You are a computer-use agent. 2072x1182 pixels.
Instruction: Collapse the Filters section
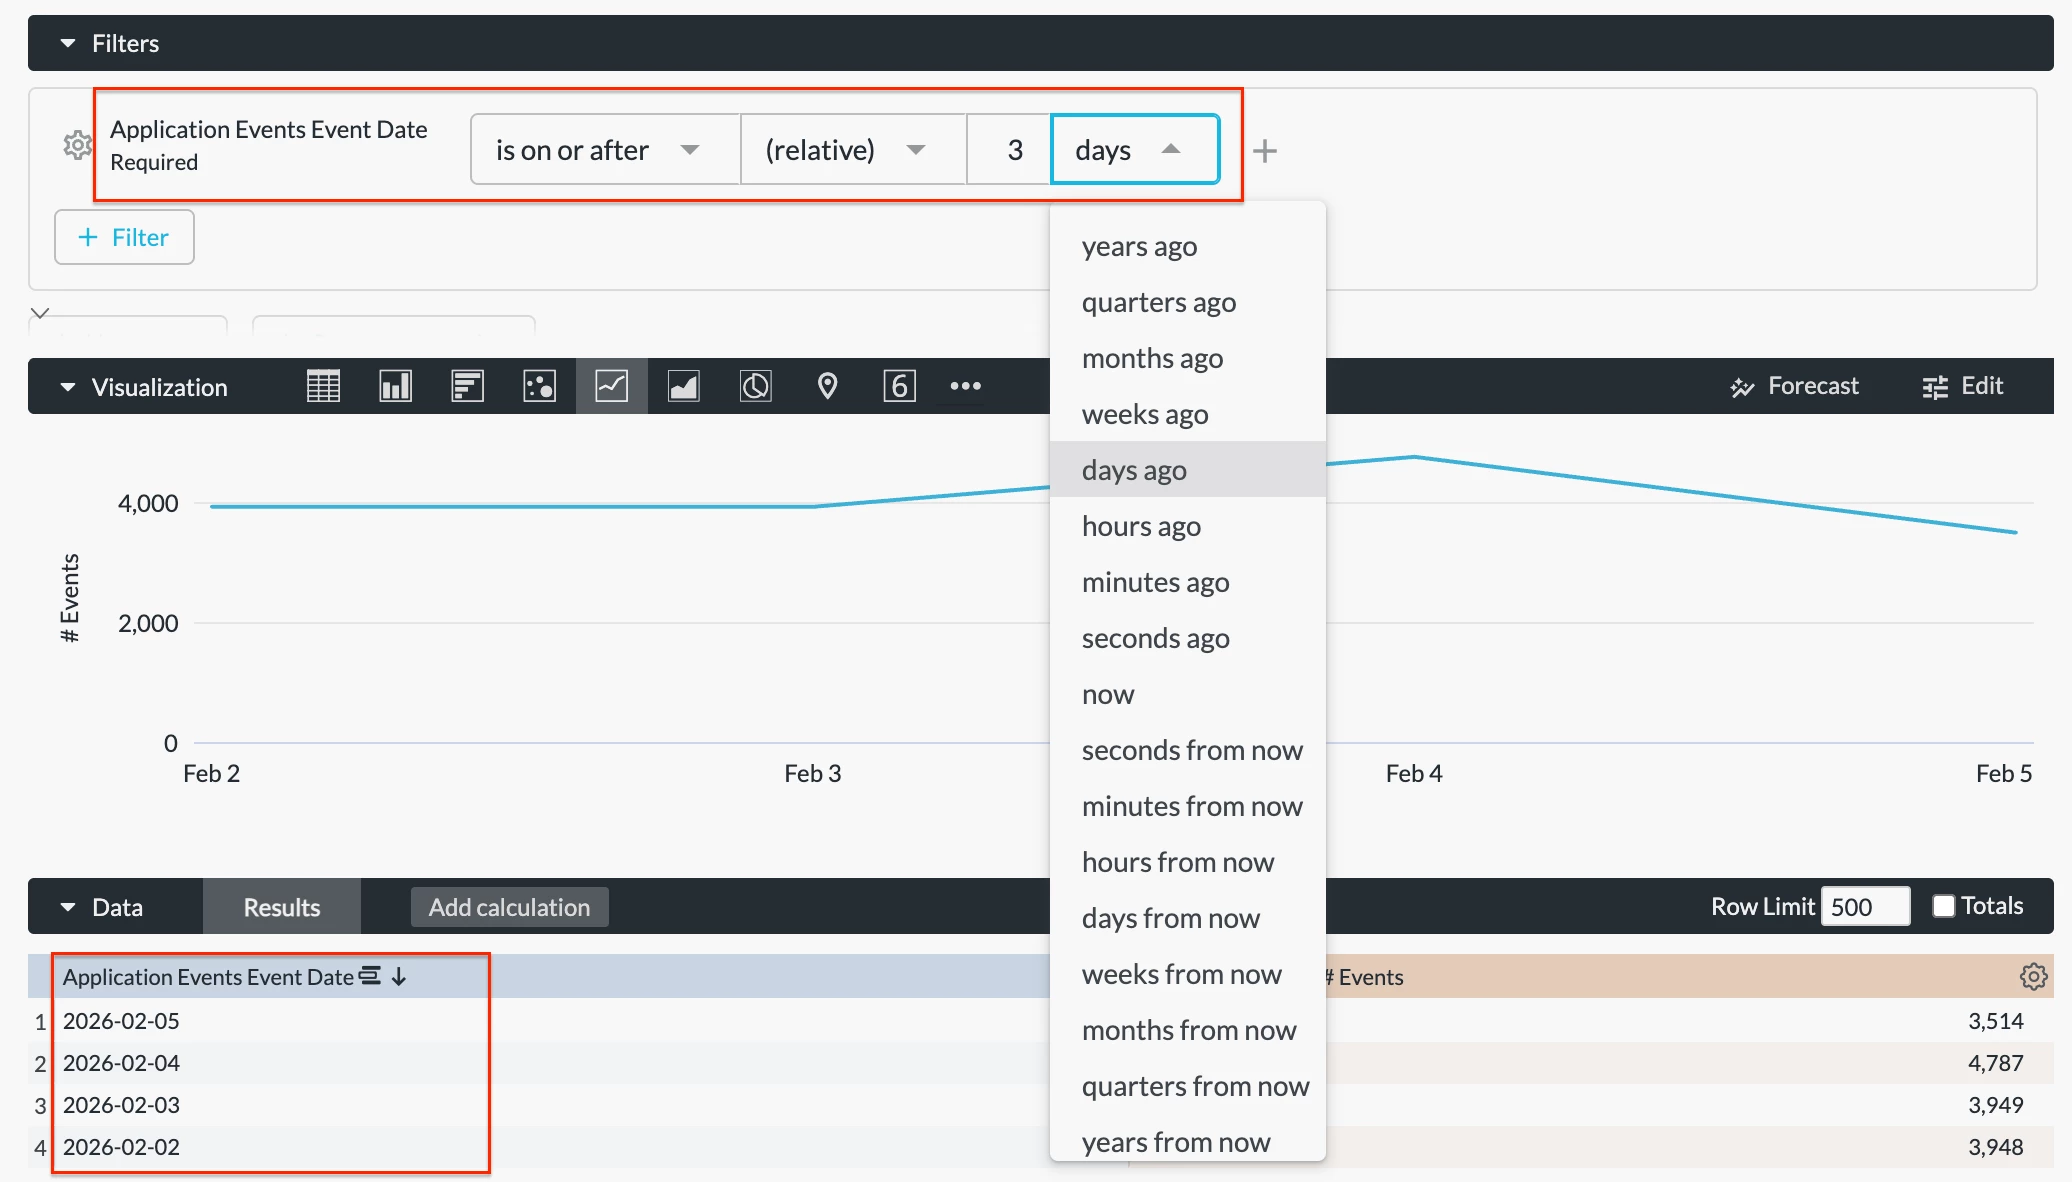tap(68, 43)
